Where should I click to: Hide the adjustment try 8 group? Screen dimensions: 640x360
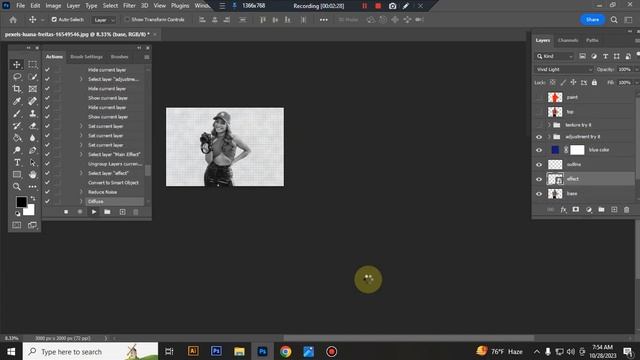[539, 137]
